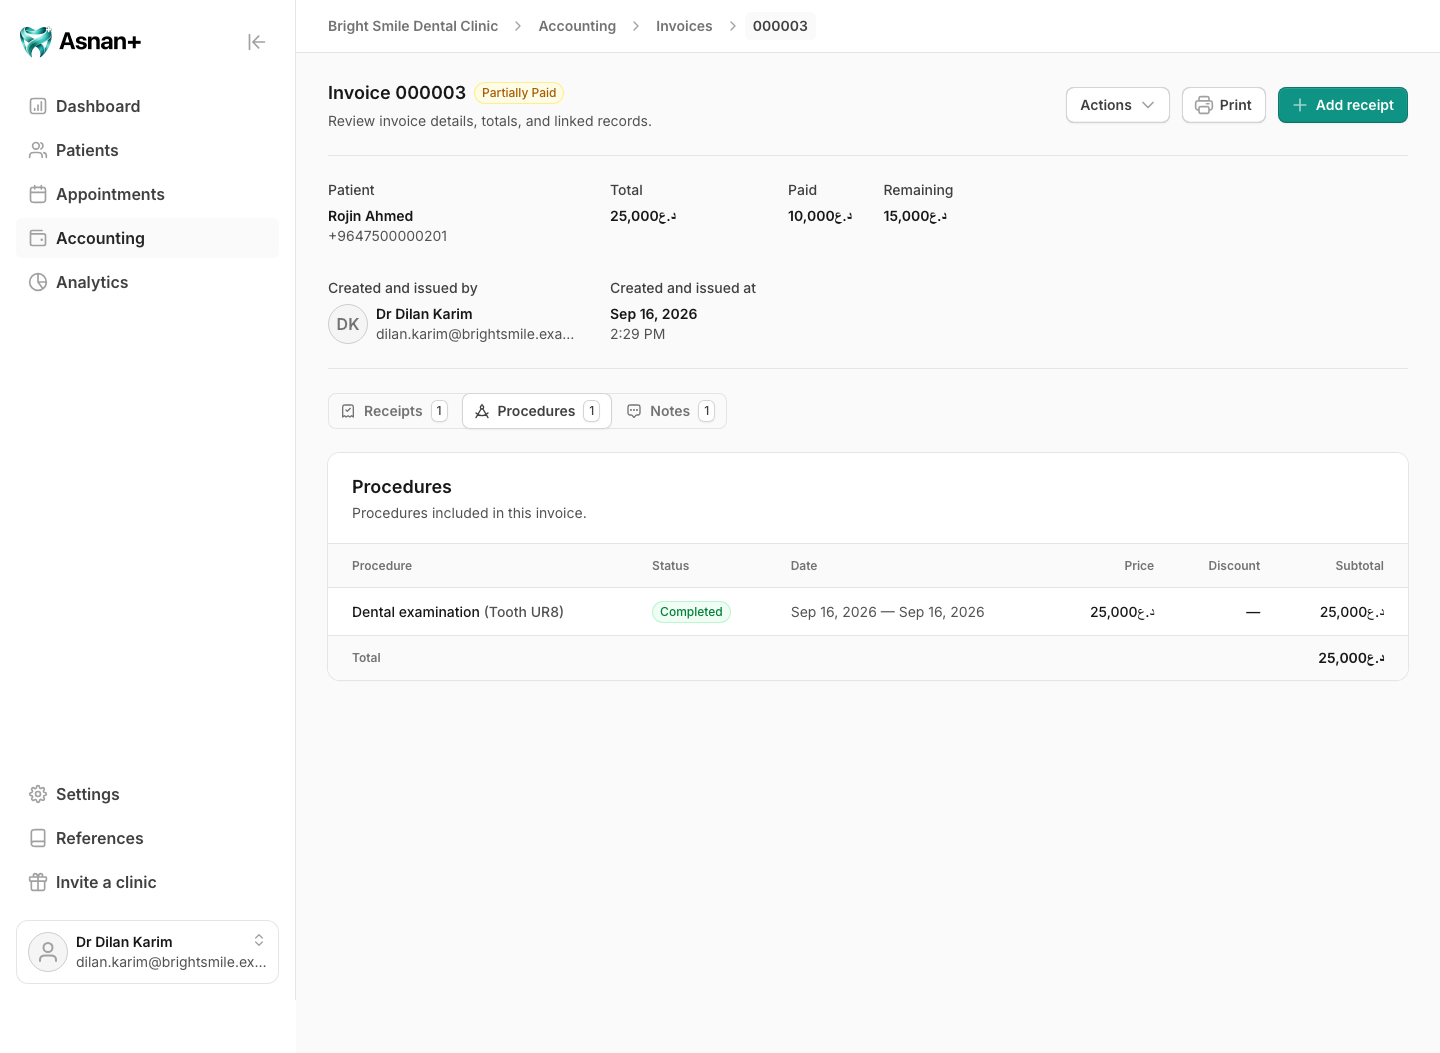This screenshot has height=1053, width=1440.
Task: Click the Invoice 000003 heading
Action: pos(397,93)
